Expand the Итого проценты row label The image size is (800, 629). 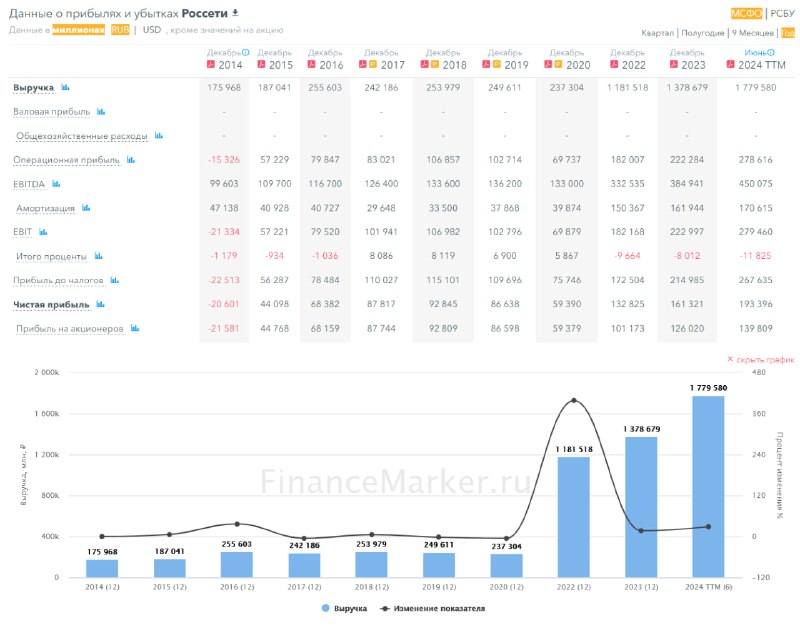(52, 256)
